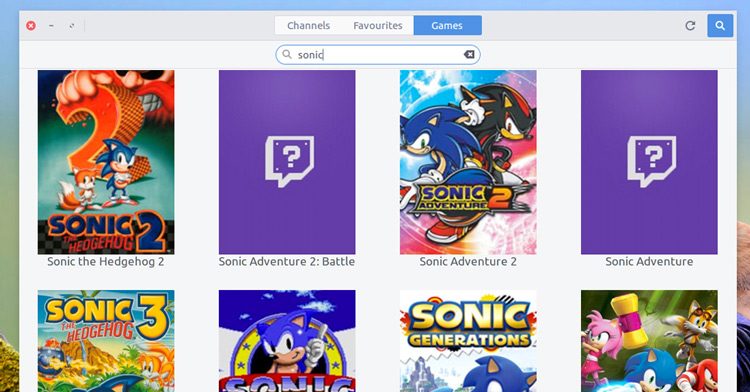The width and height of the screenshot is (750, 392).
Task: Open the Sonic Adventure 2 cover art
Action: pos(468,162)
